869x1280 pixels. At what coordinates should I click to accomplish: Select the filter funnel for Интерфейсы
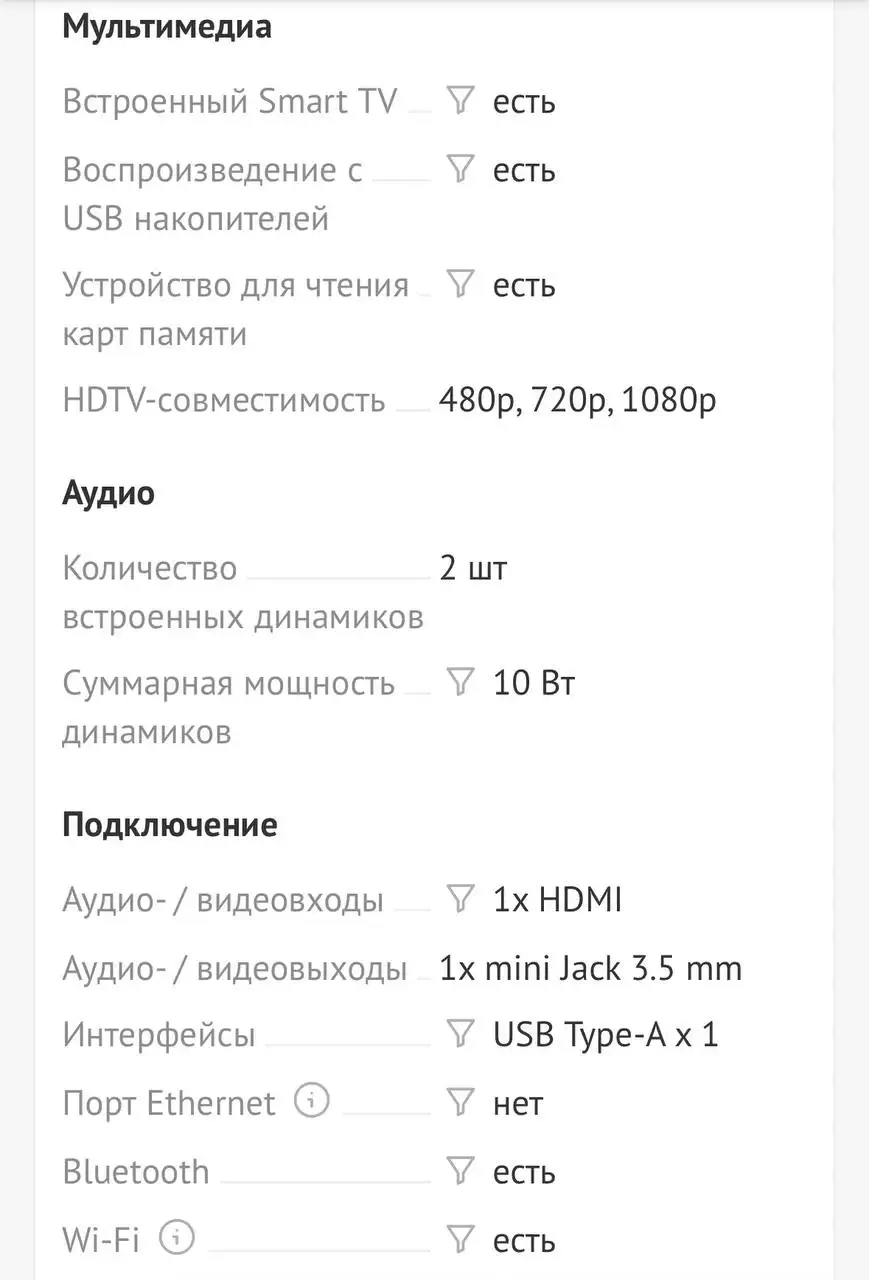[x=459, y=1035]
